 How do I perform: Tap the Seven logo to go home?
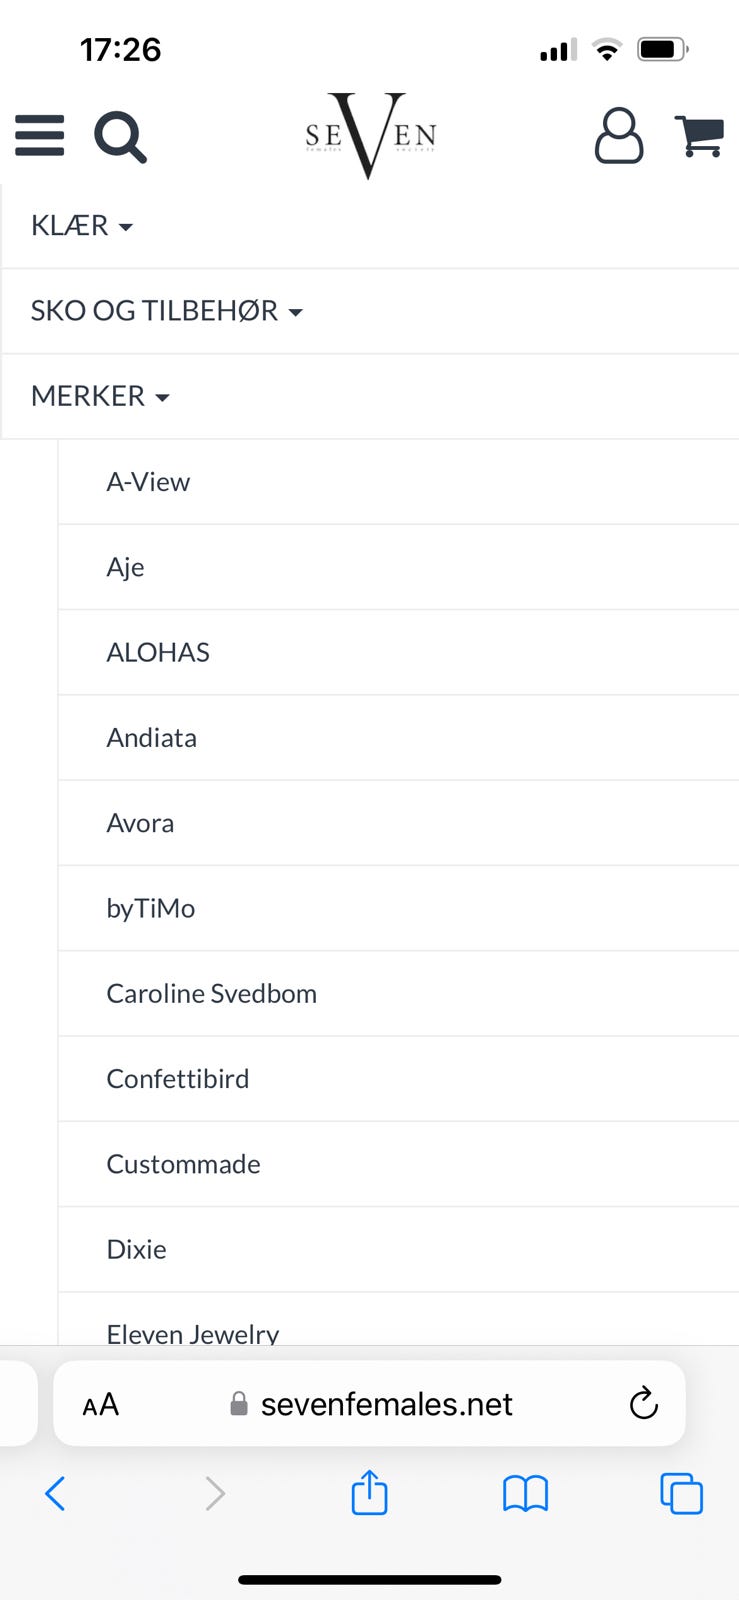(x=370, y=135)
